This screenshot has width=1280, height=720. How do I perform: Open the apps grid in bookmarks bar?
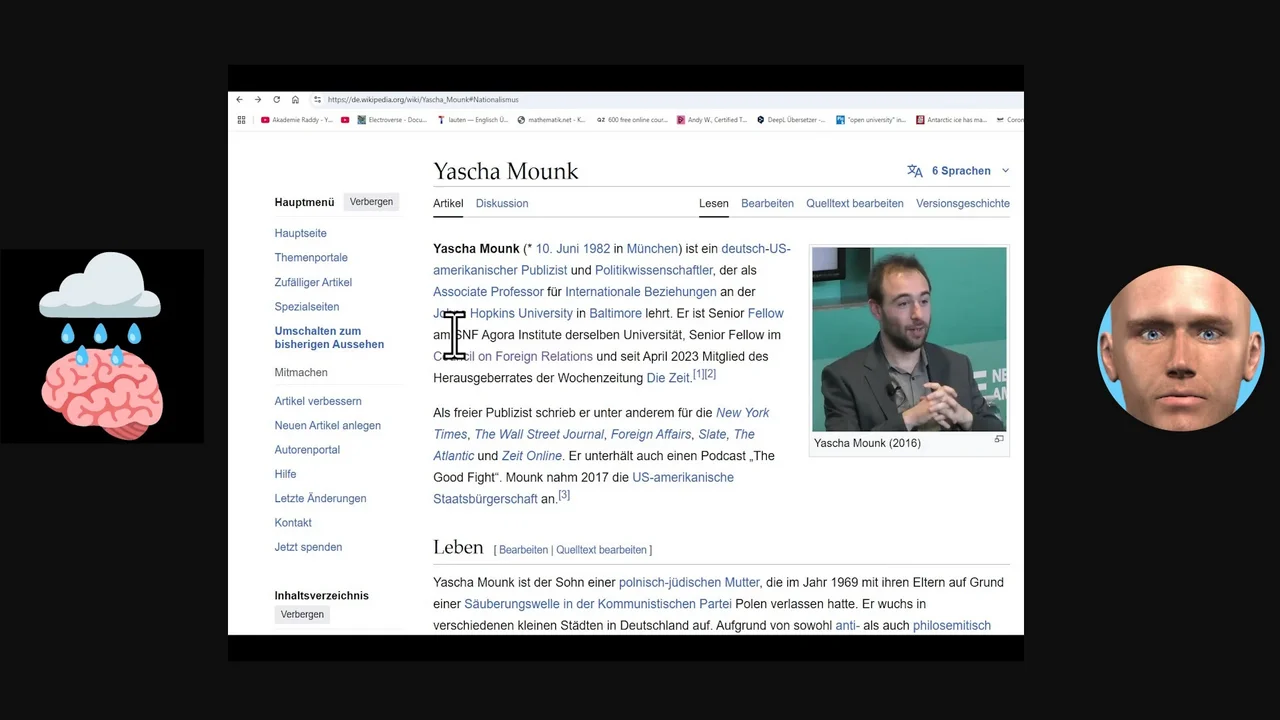pos(241,120)
